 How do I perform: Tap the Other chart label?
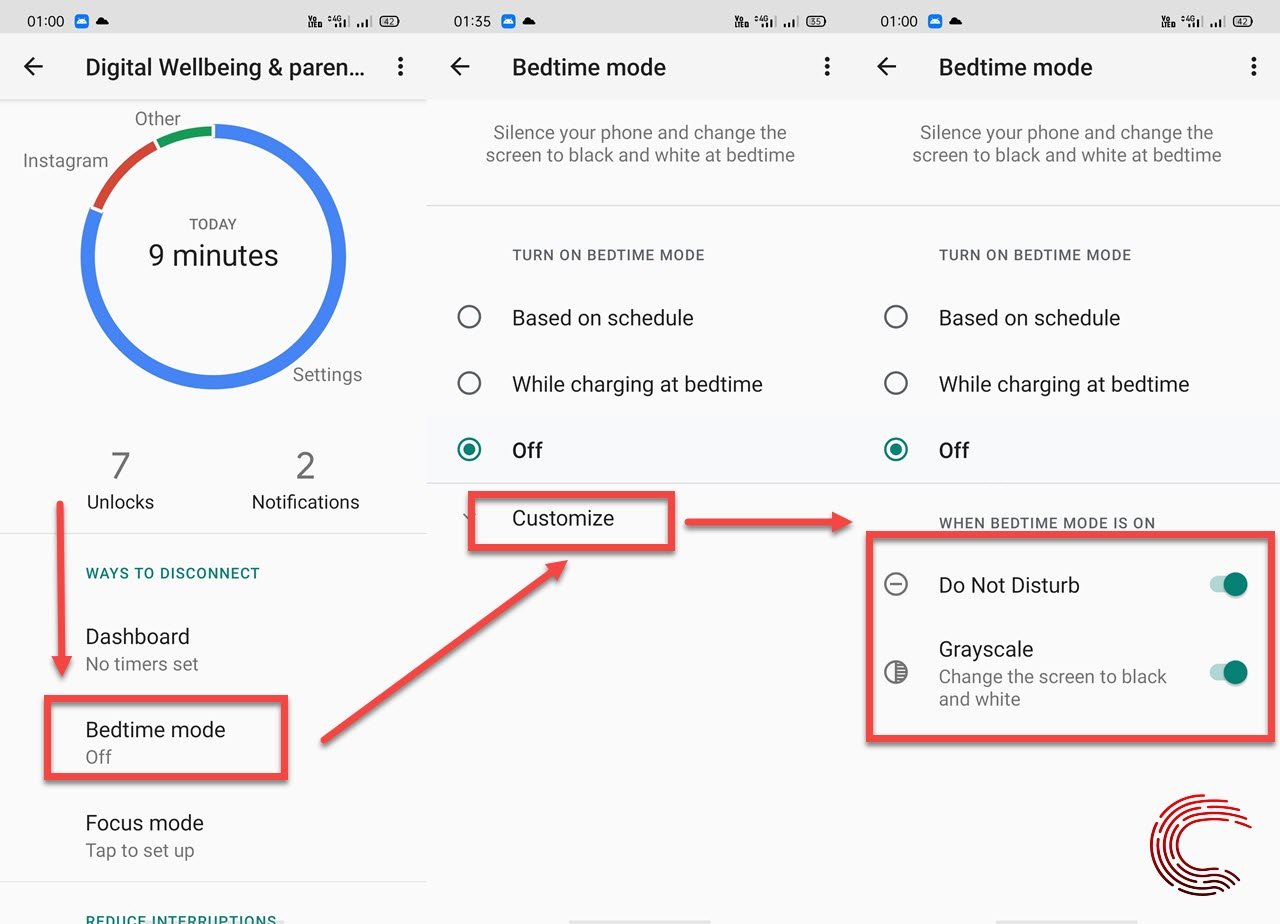(x=158, y=119)
